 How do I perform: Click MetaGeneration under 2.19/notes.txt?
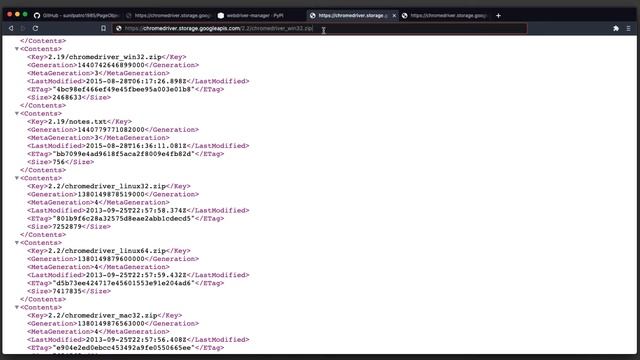[x=98, y=138]
